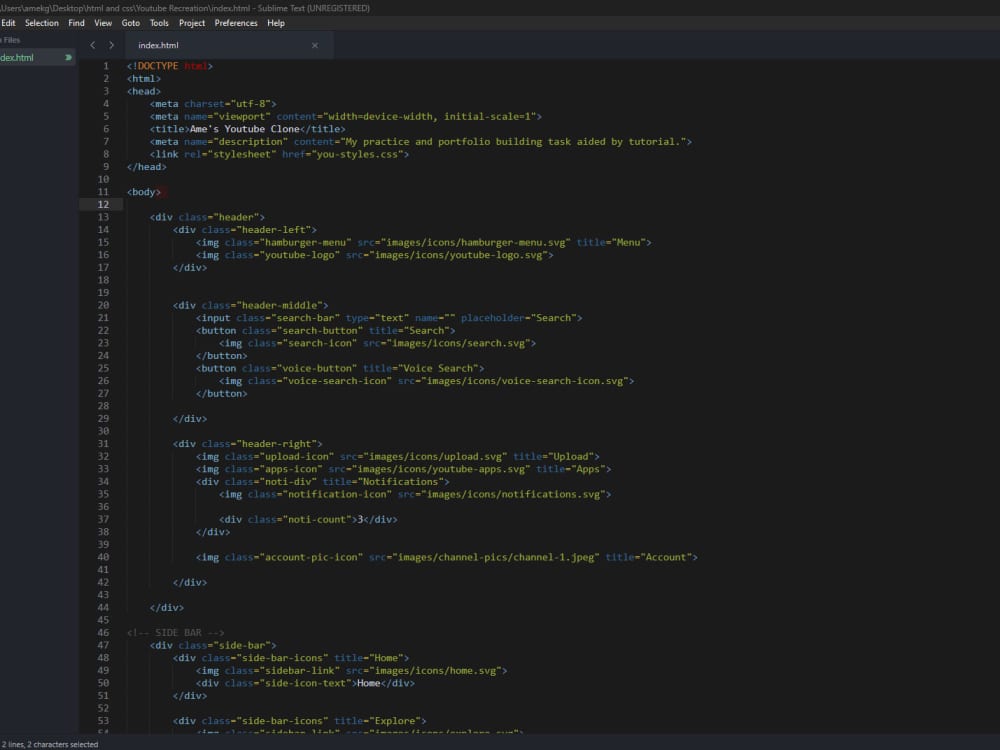Open the Help menu
The image size is (1000, 750).
click(x=276, y=22)
